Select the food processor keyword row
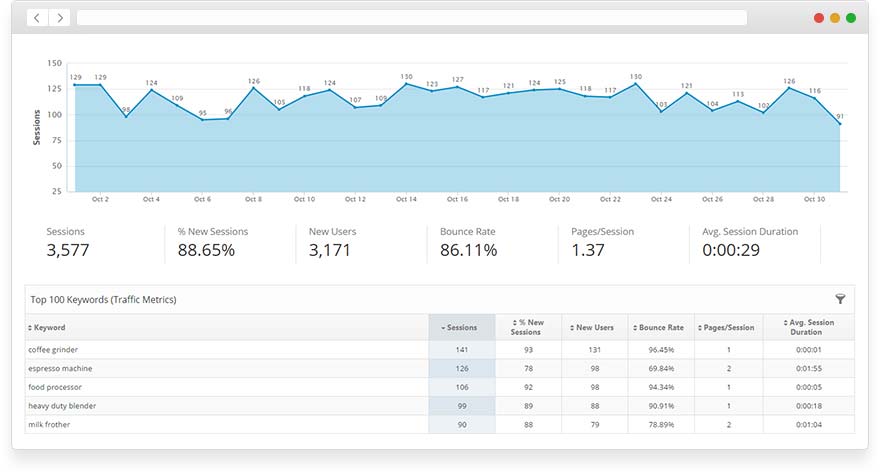The image size is (880, 472). pos(56,387)
